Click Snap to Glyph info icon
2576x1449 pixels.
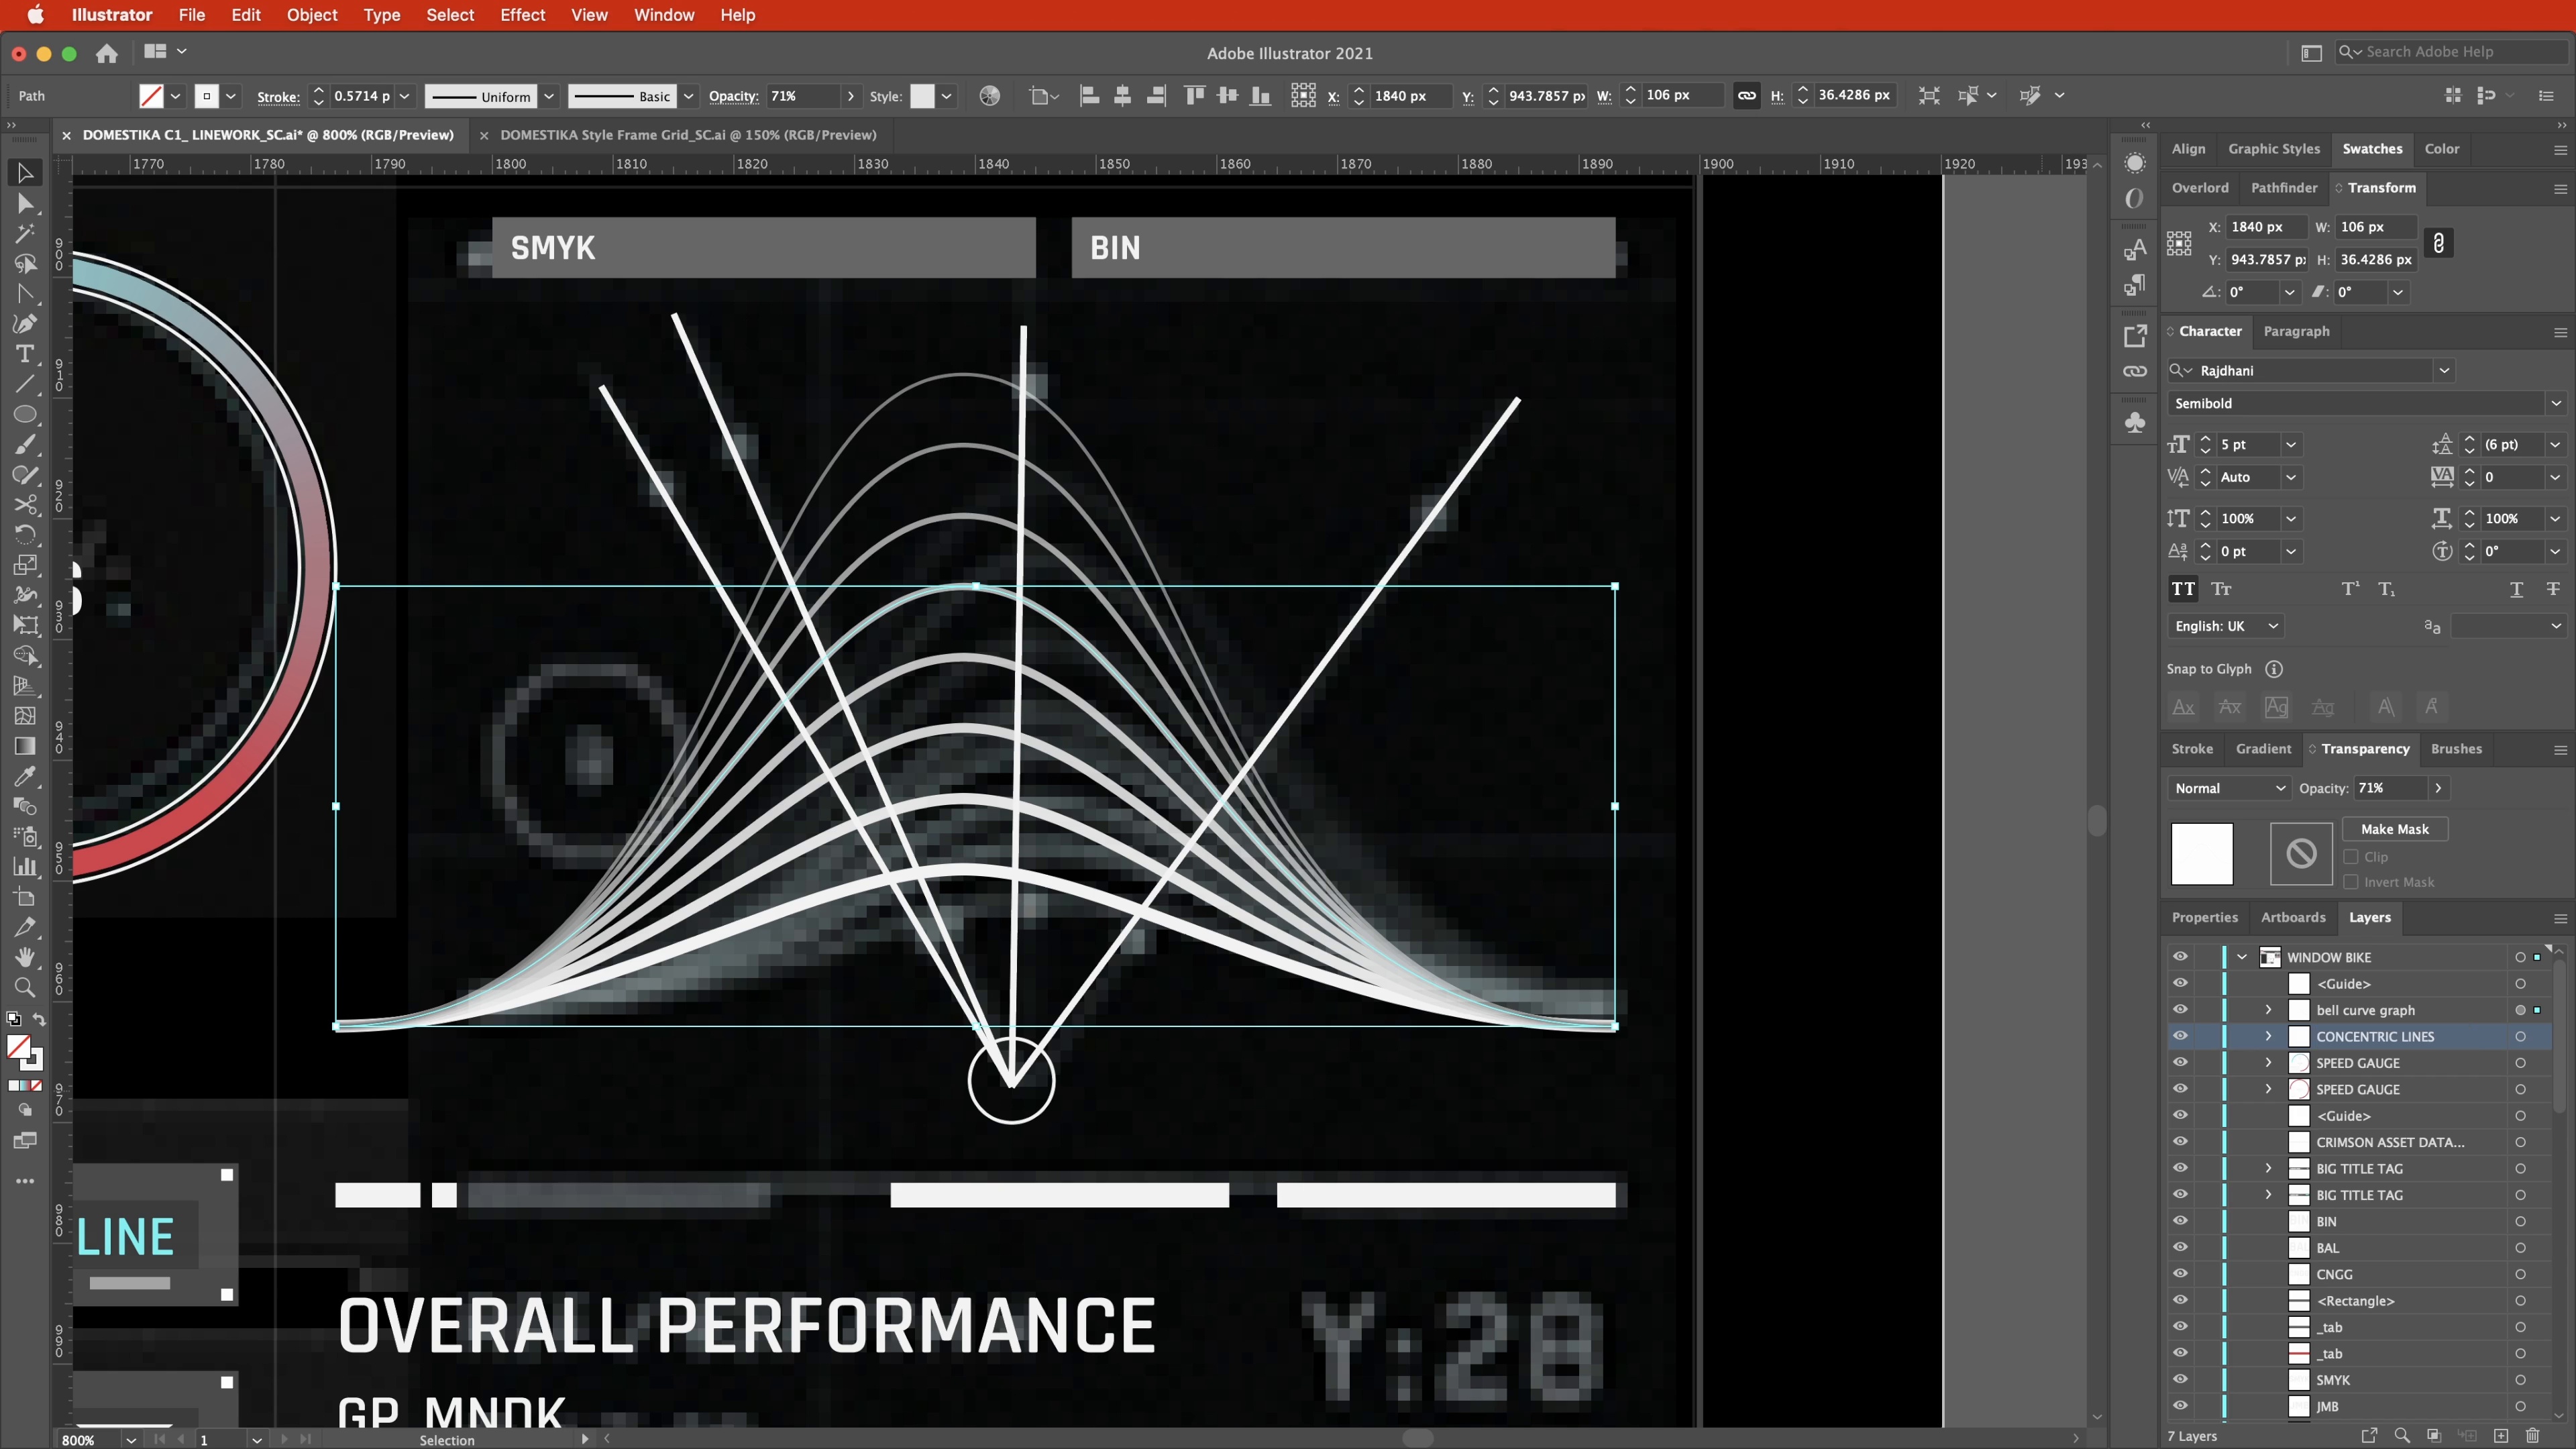(x=2274, y=669)
